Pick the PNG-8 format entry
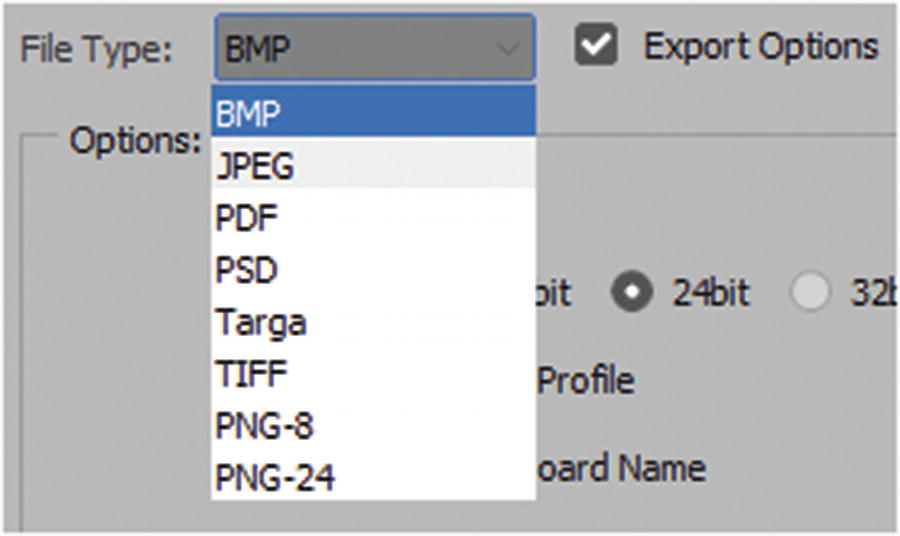This screenshot has width=900, height=536. 373,425
